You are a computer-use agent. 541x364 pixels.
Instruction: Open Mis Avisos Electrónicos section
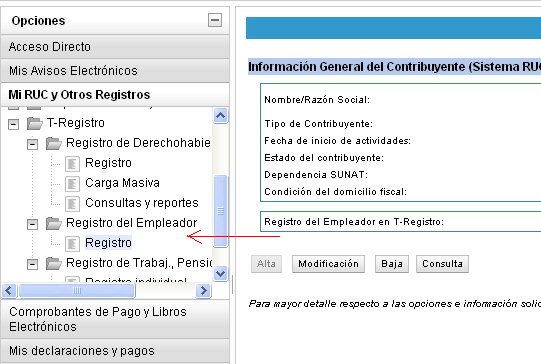pos(115,71)
